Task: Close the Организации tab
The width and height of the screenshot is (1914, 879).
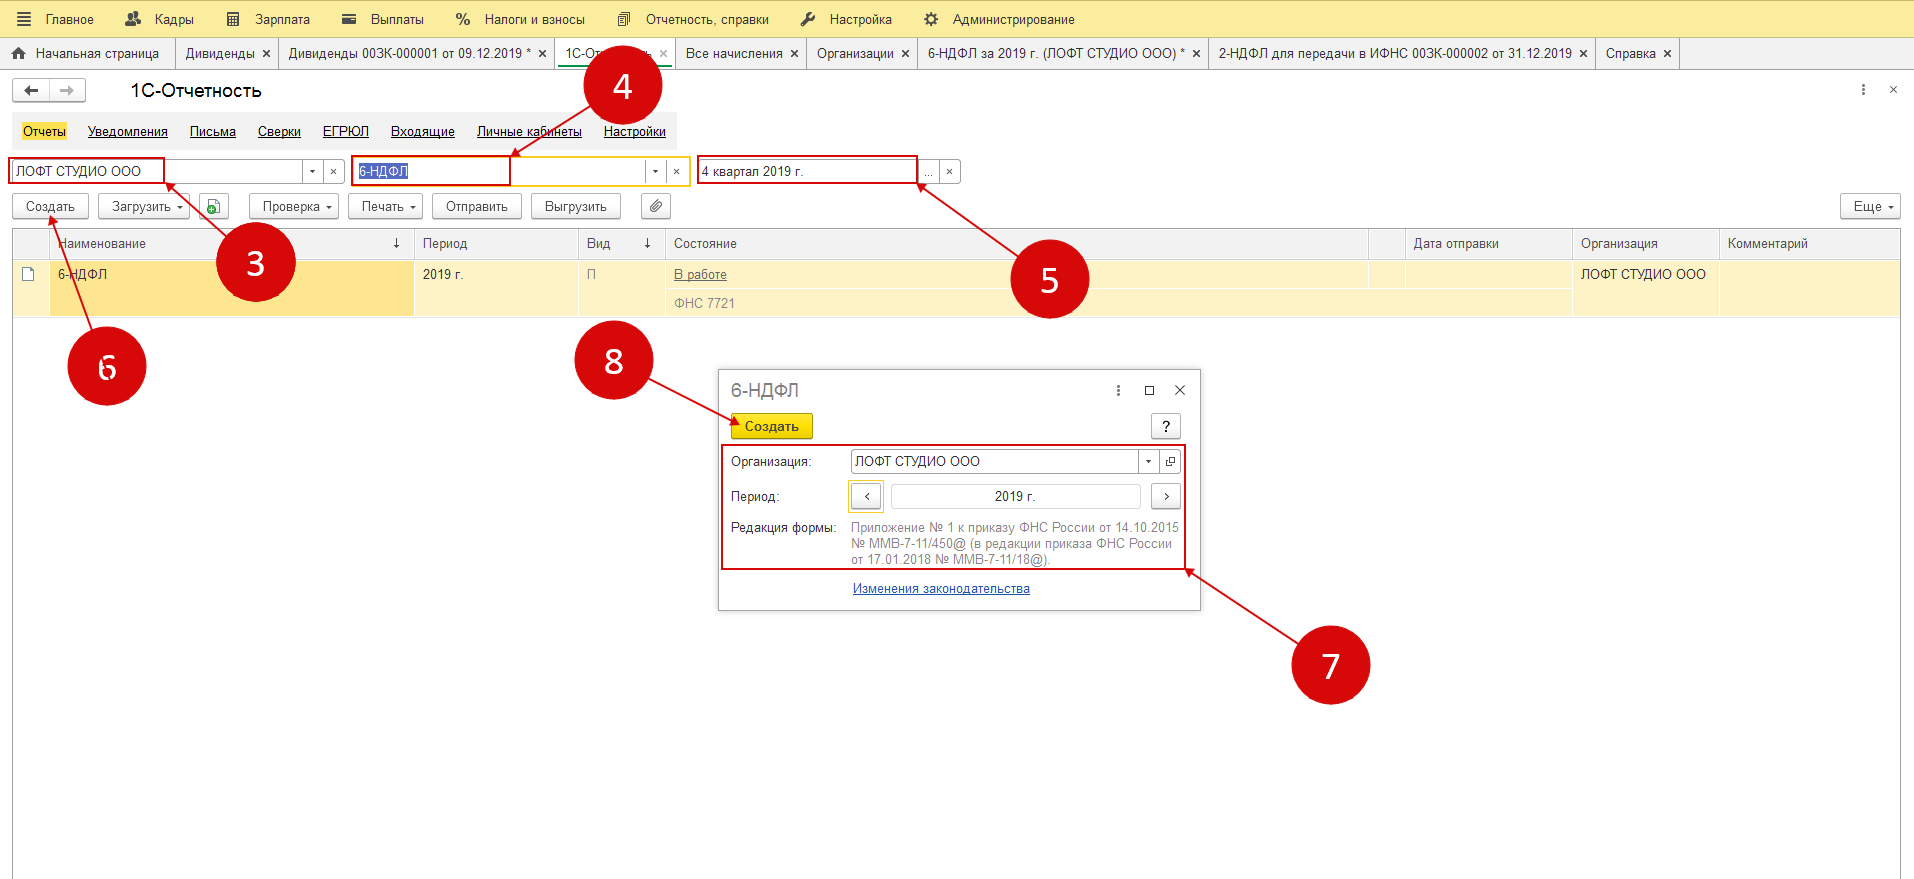Action: pyautogui.click(x=905, y=54)
